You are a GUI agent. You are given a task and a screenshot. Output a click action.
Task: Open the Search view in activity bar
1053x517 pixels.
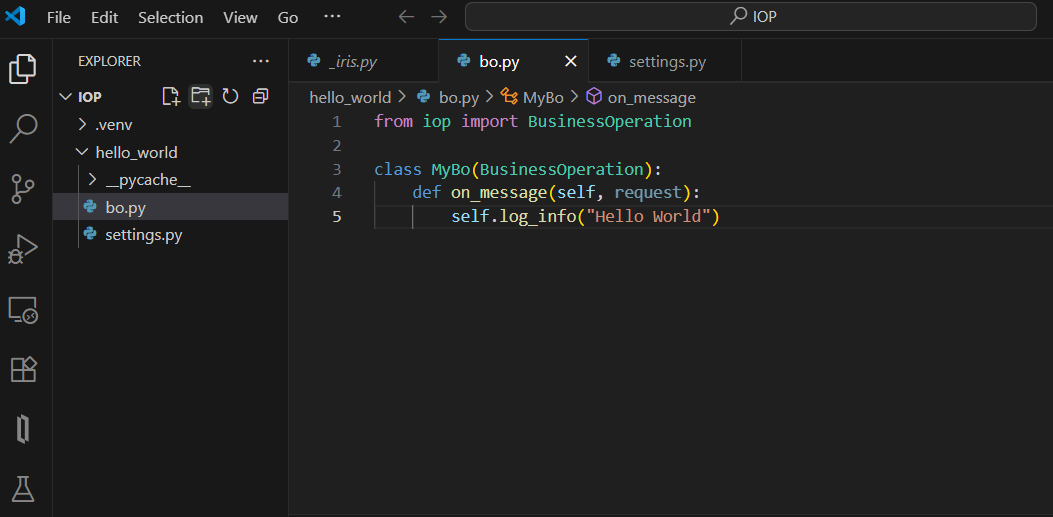click(x=23, y=127)
